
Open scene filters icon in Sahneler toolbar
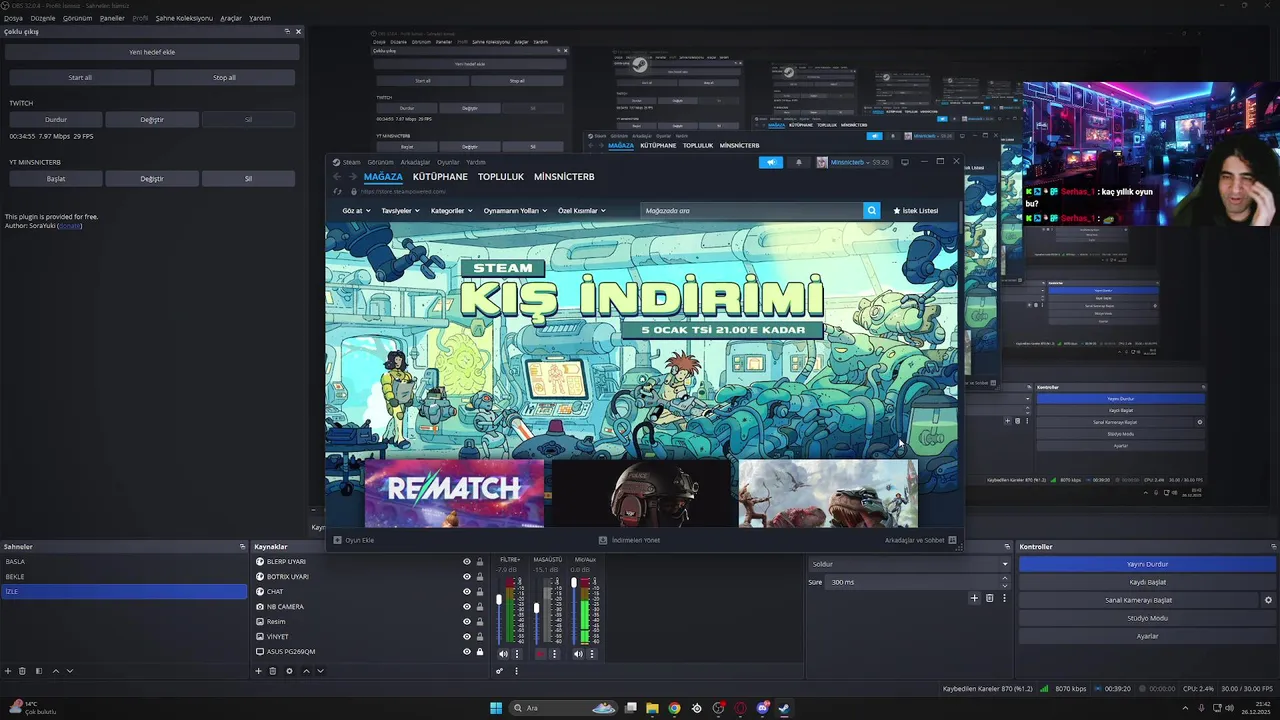click(39, 671)
